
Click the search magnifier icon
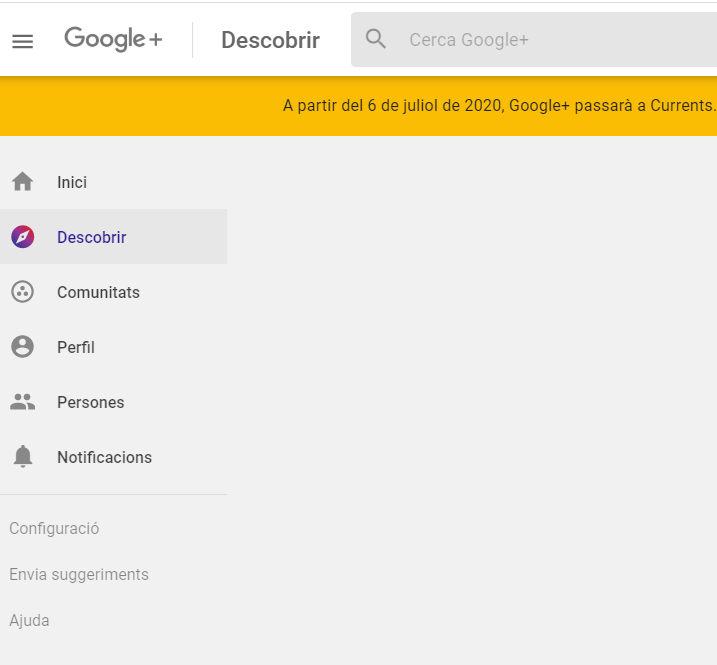point(375,39)
